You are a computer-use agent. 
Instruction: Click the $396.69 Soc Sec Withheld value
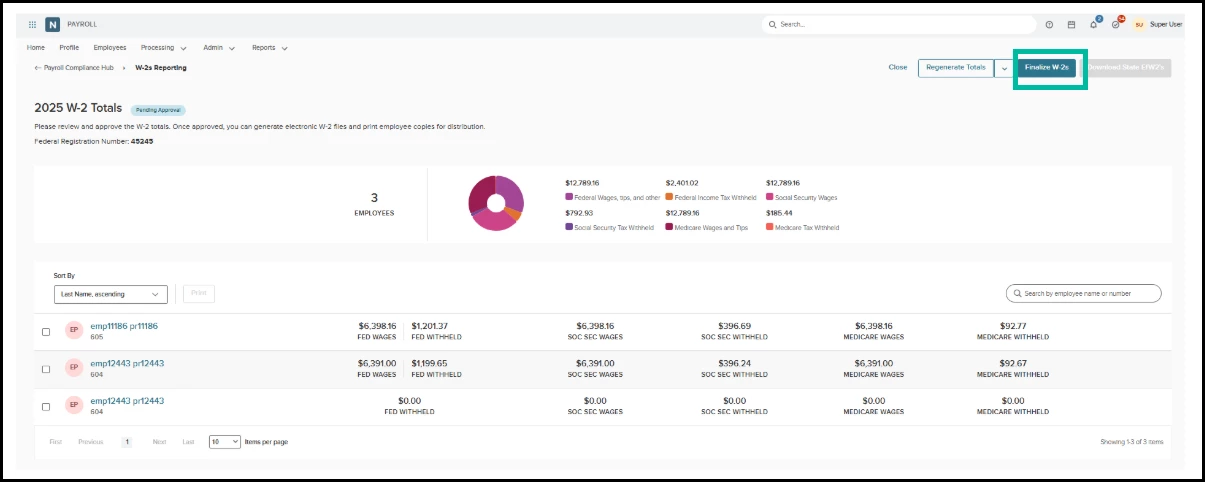(734, 326)
